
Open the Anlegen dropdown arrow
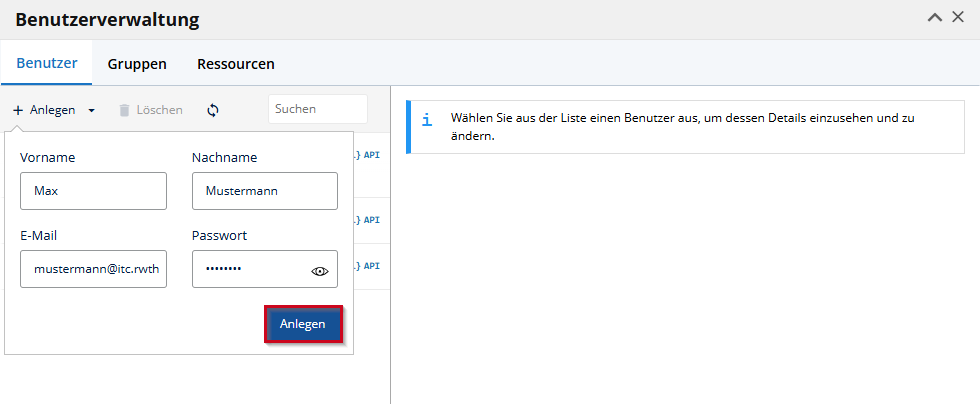(91, 110)
